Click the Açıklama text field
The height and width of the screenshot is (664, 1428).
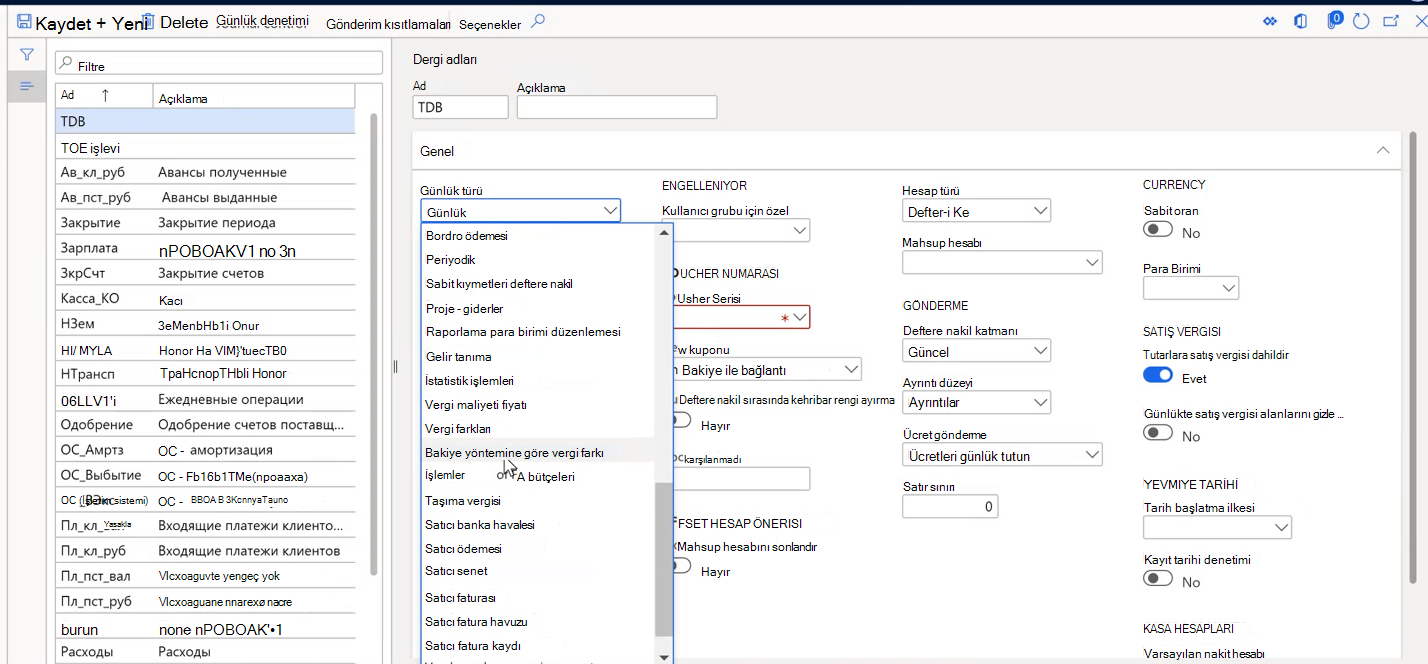(617, 107)
